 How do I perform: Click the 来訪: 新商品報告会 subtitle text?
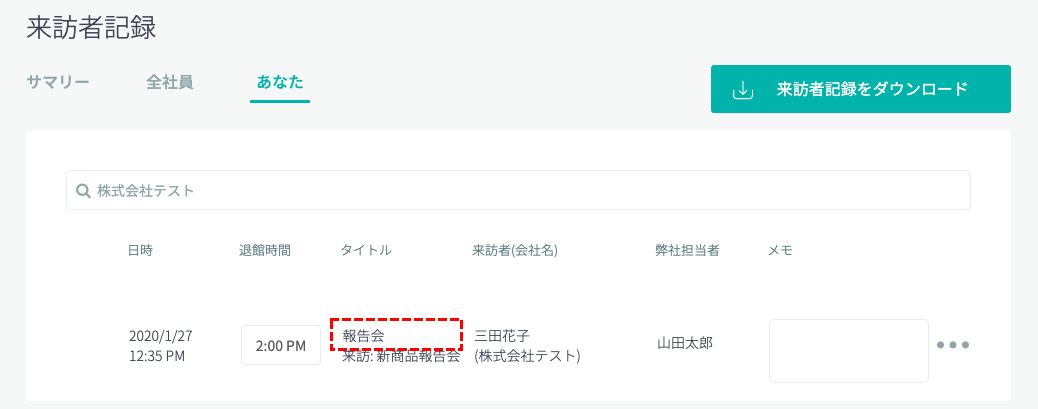[x=401, y=356]
